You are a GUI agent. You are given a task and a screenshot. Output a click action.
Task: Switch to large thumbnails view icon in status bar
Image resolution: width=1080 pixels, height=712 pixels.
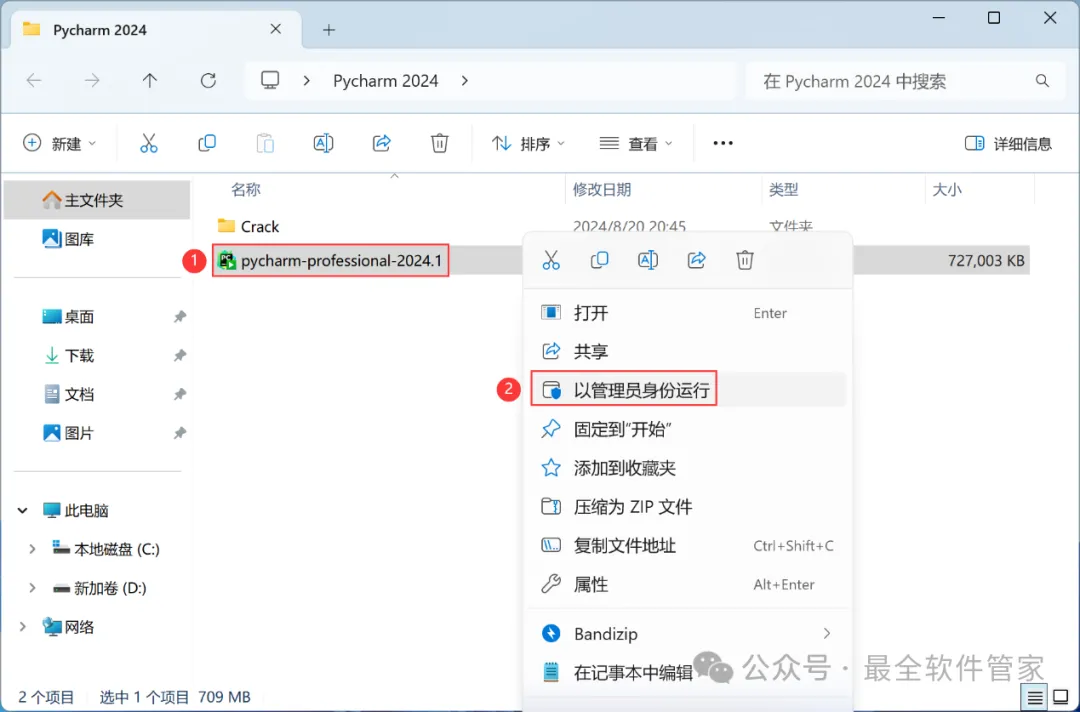point(1061,698)
